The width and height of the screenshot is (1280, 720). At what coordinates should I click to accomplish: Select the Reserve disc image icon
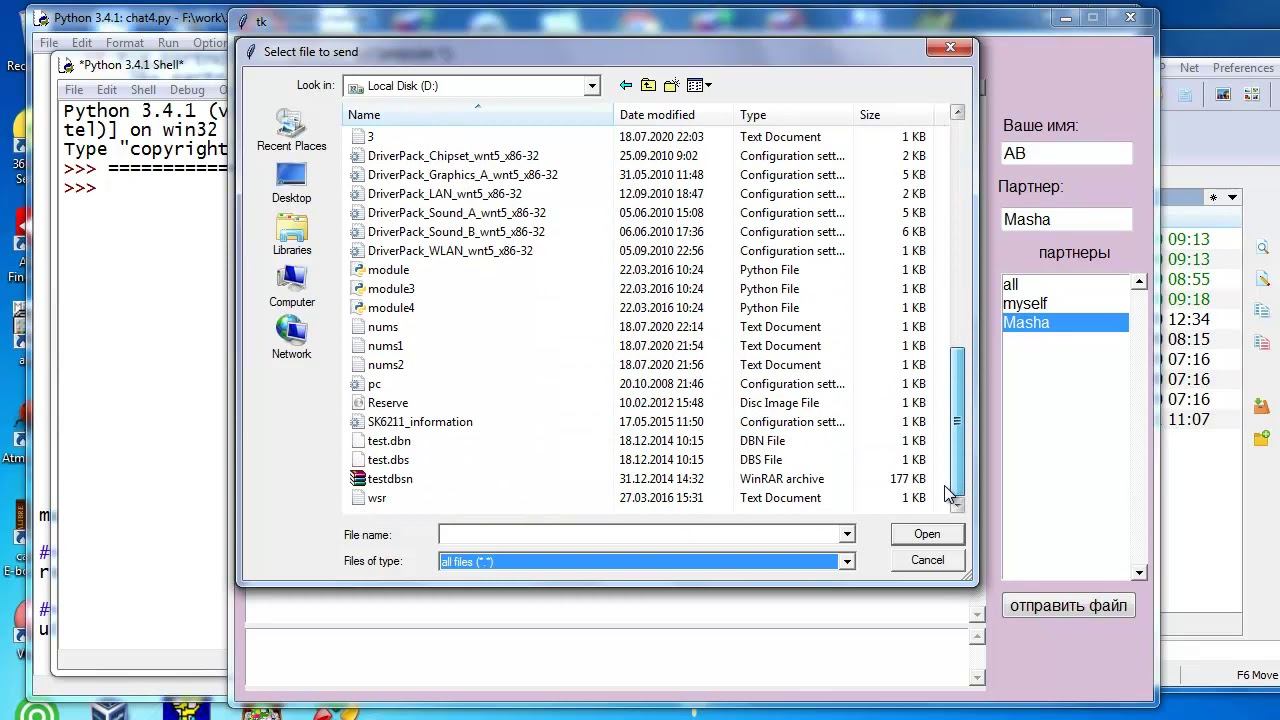(x=358, y=403)
